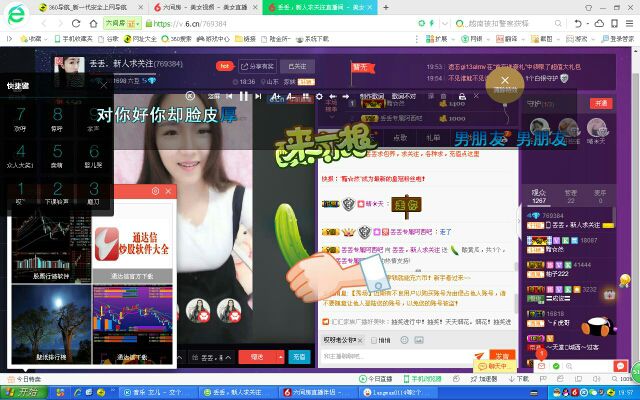The image size is (640, 400).
Task: Toggle the 悄悄 whisper checkbox
Action: tap(374, 340)
